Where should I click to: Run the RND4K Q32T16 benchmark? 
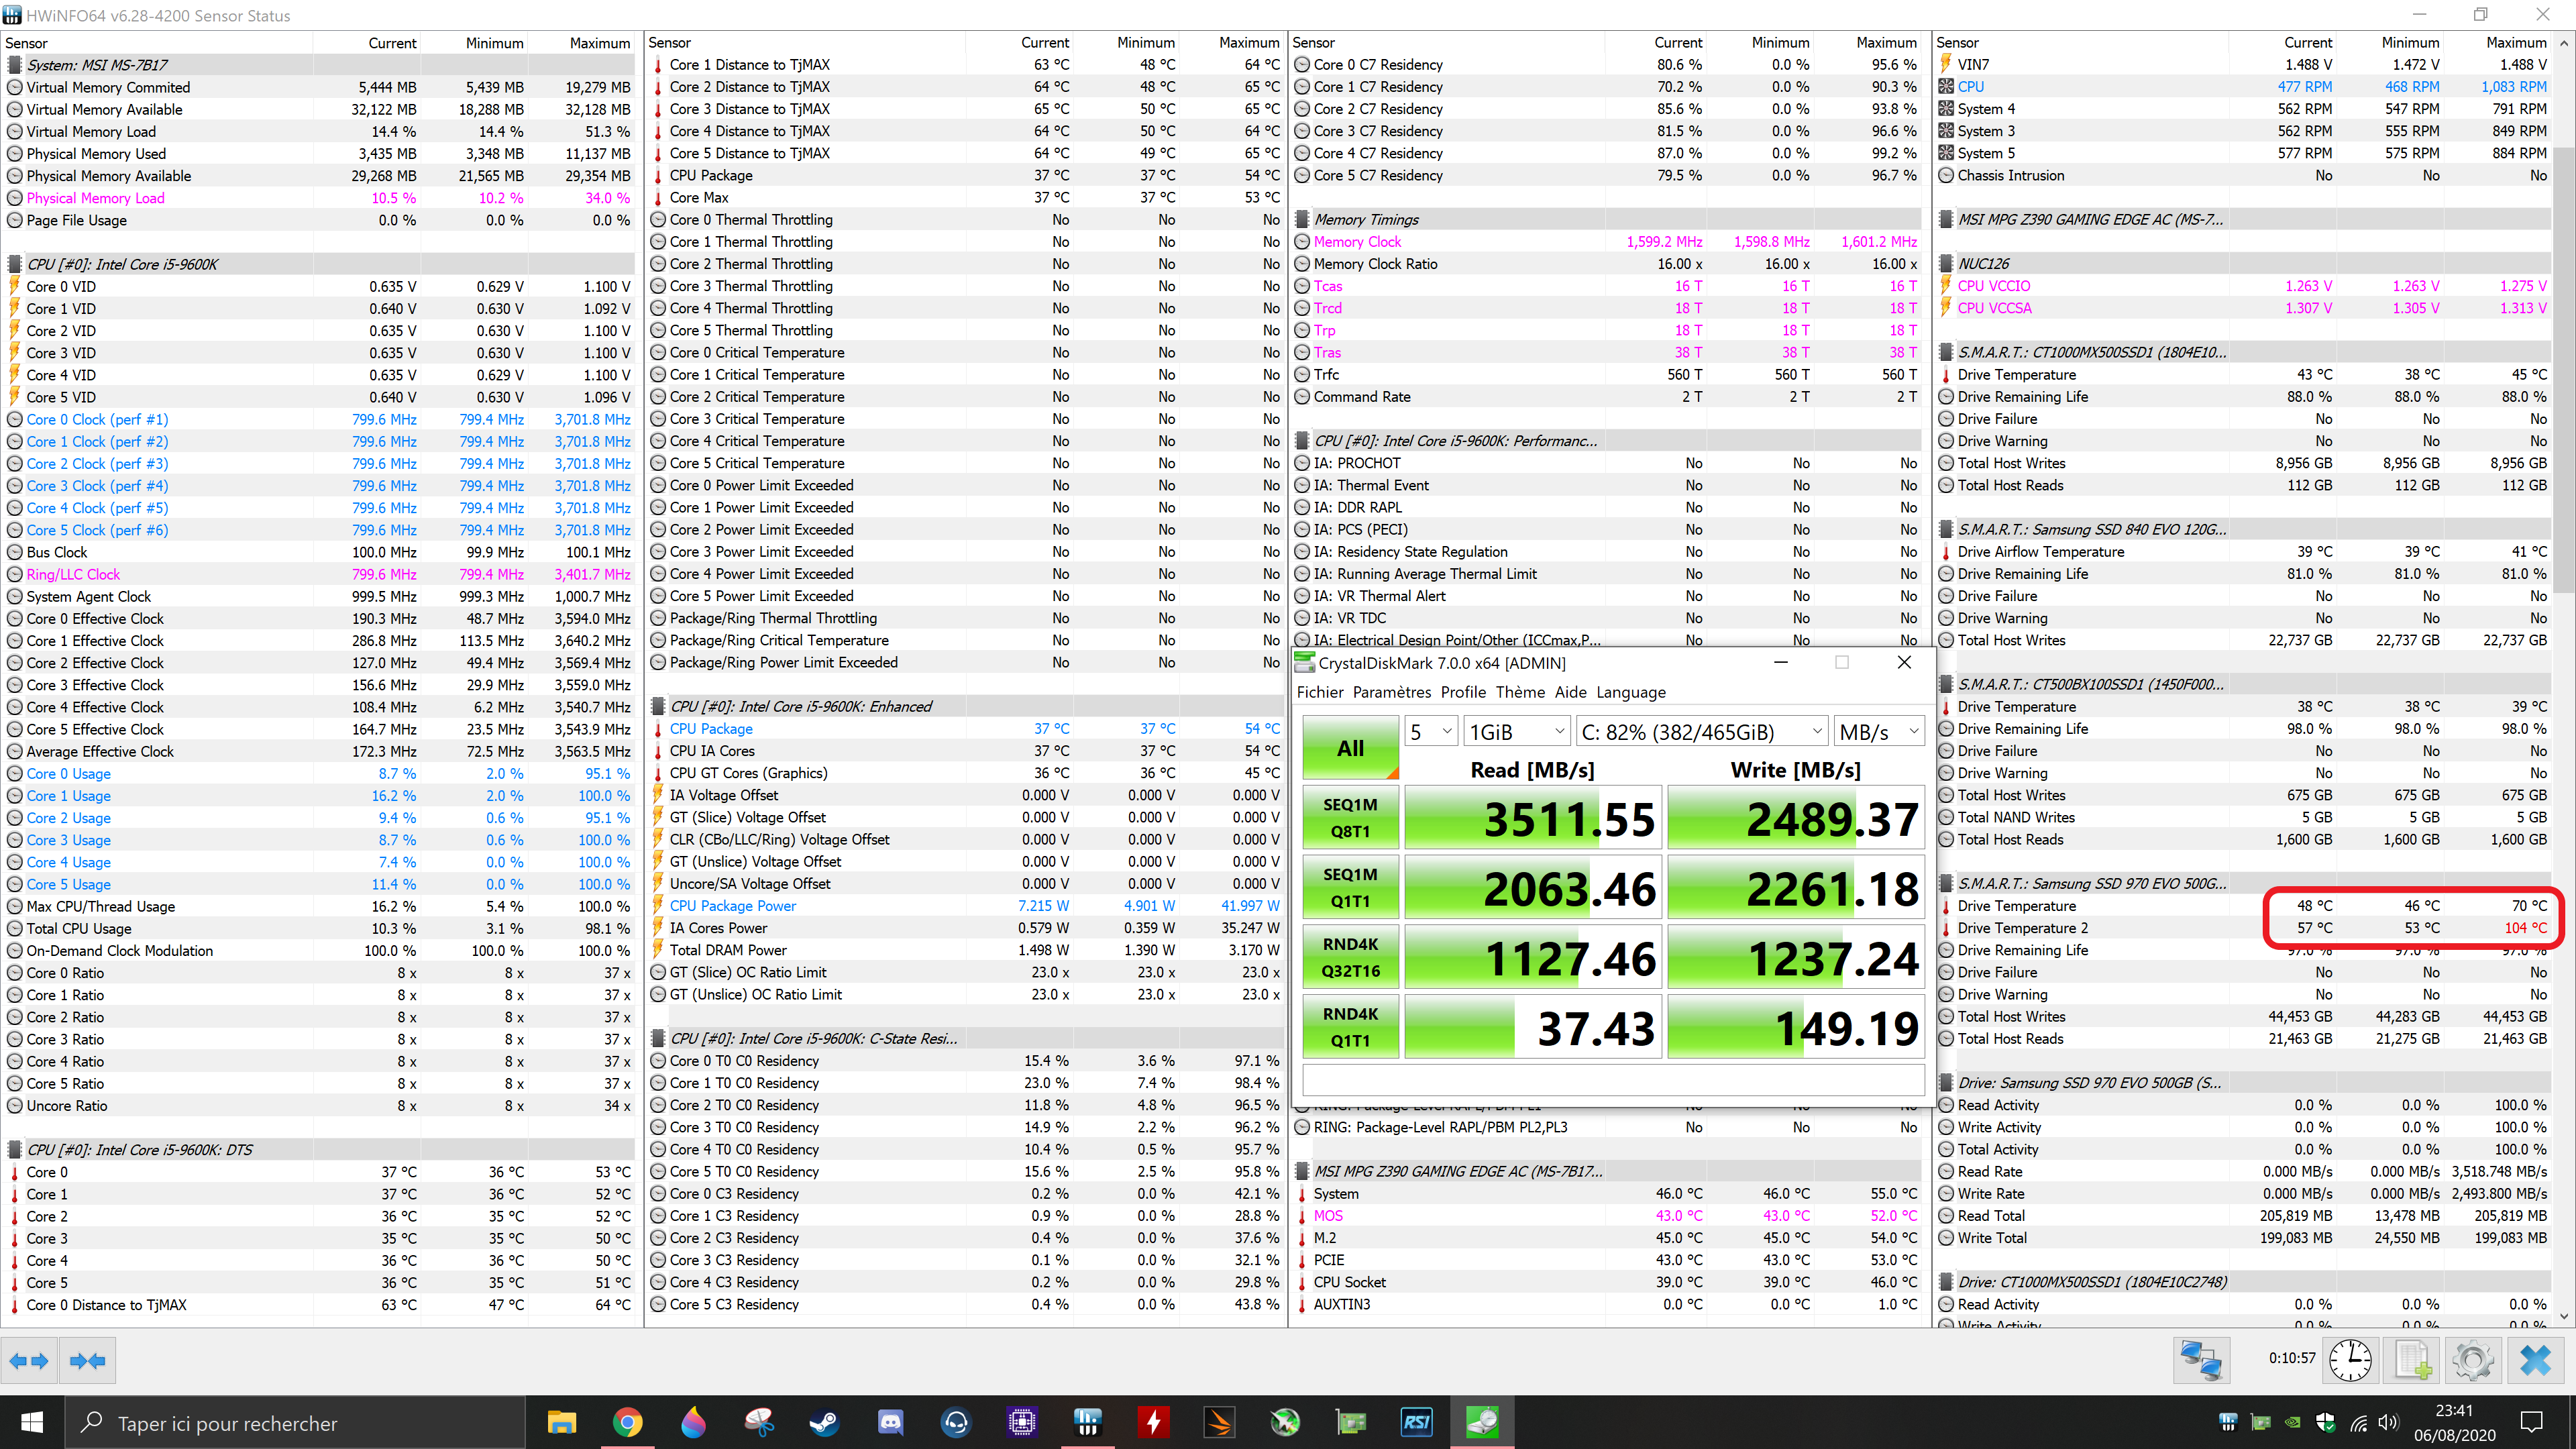click(1350, 957)
